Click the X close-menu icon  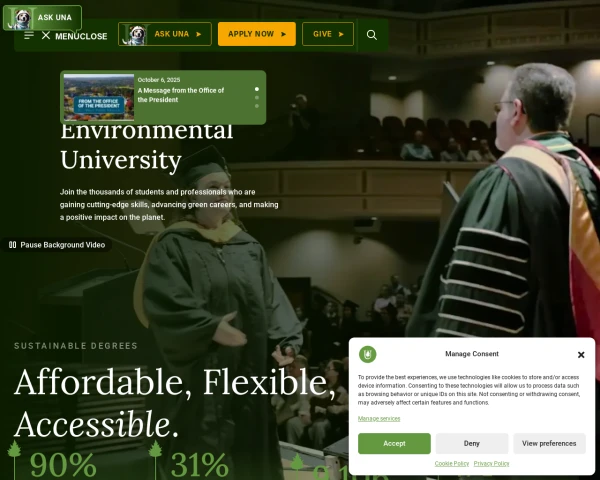[x=46, y=35]
